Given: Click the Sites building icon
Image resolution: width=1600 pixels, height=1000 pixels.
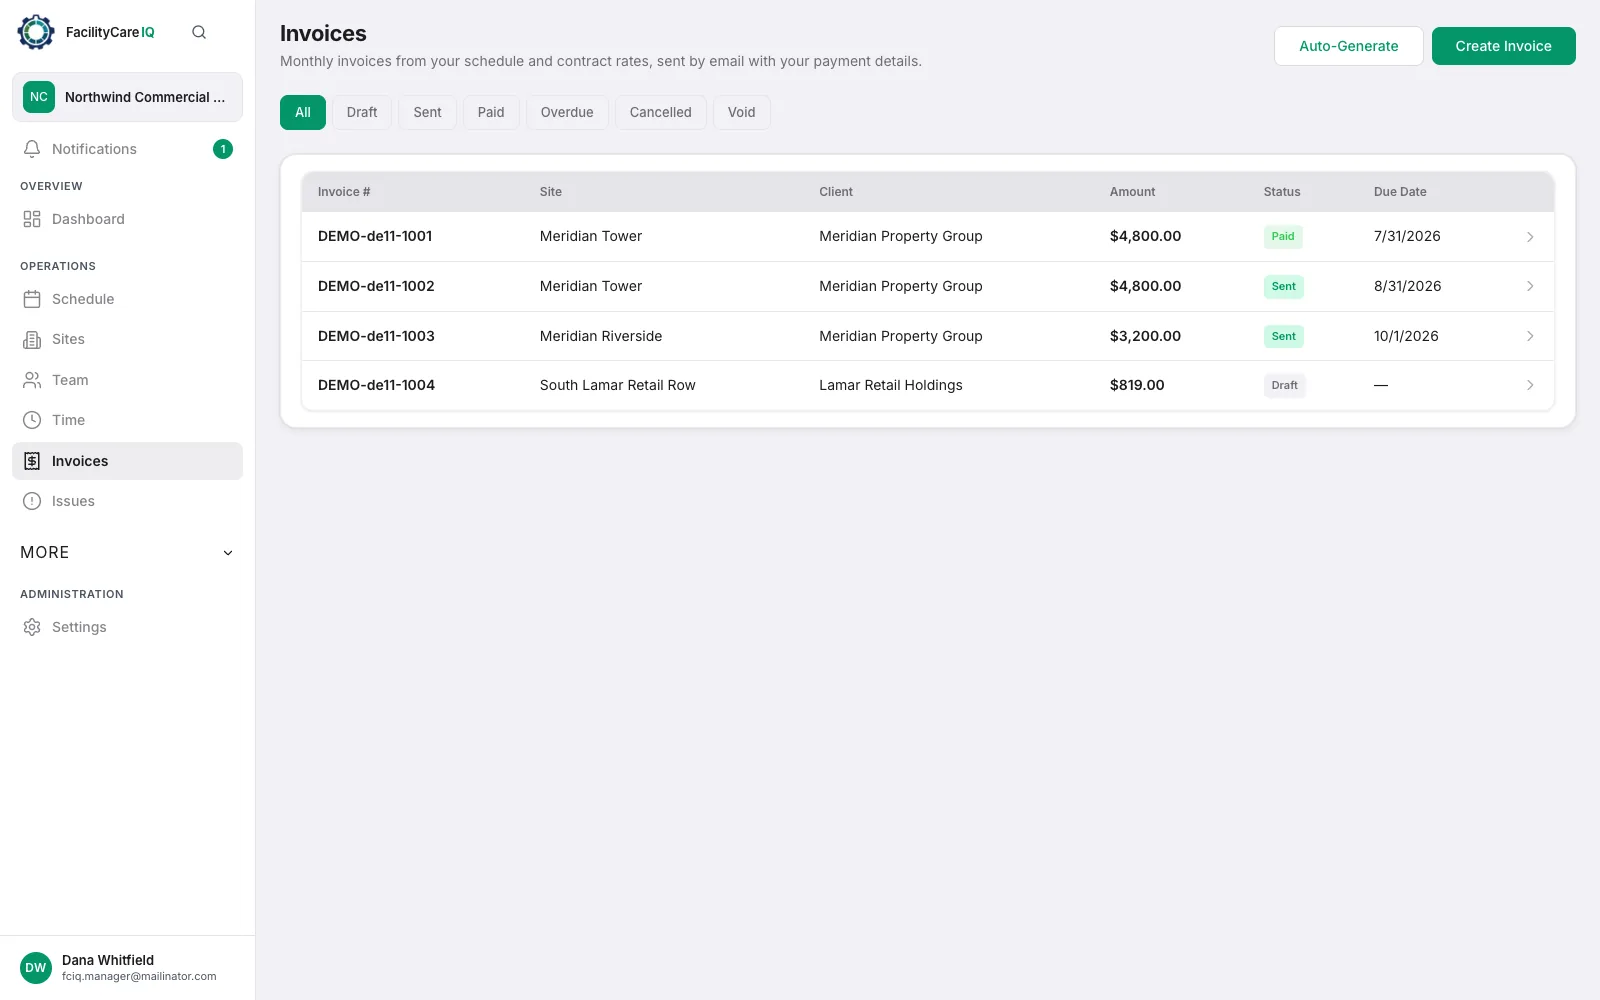Looking at the screenshot, I should pos(32,340).
